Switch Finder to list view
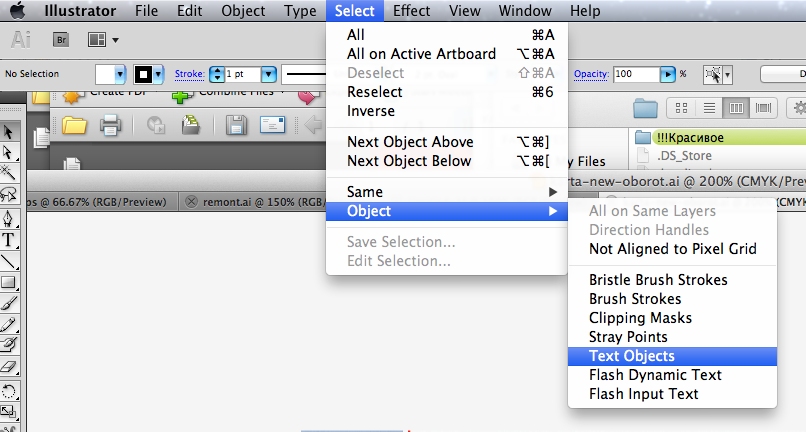806x432 pixels. [x=709, y=108]
